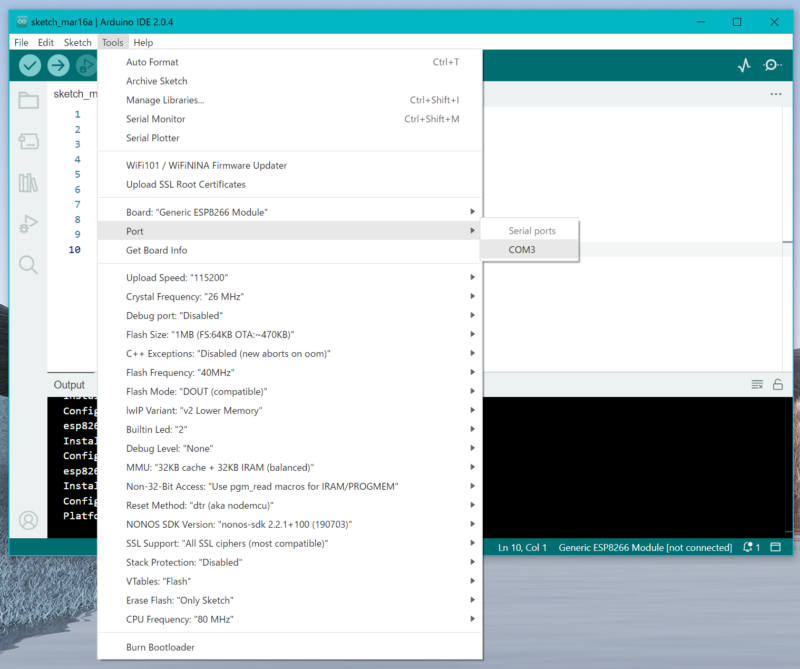800x669 pixels.
Task: Upload the sketch using the arrow icon
Action: (x=58, y=65)
